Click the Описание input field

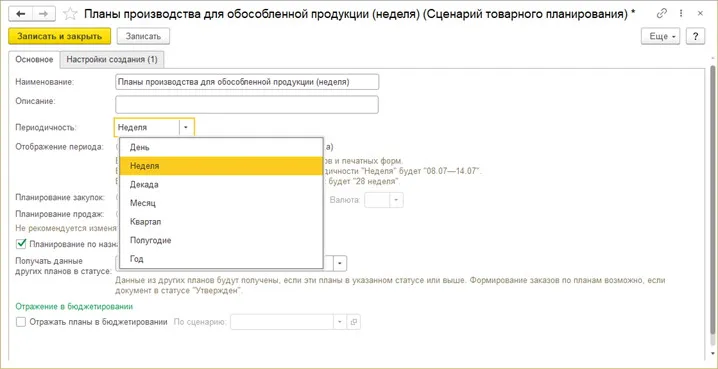pos(247,104)
